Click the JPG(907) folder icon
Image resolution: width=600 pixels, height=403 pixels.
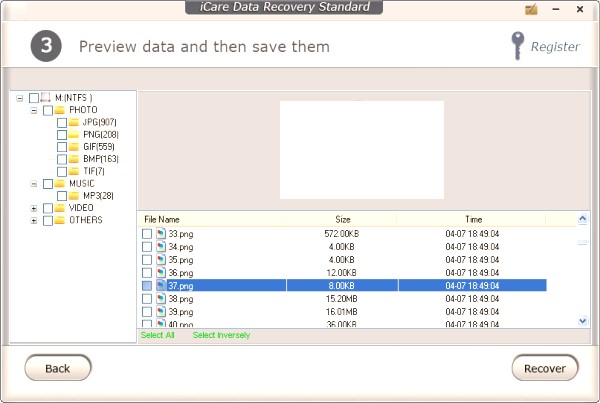click(x=73, y=122)
